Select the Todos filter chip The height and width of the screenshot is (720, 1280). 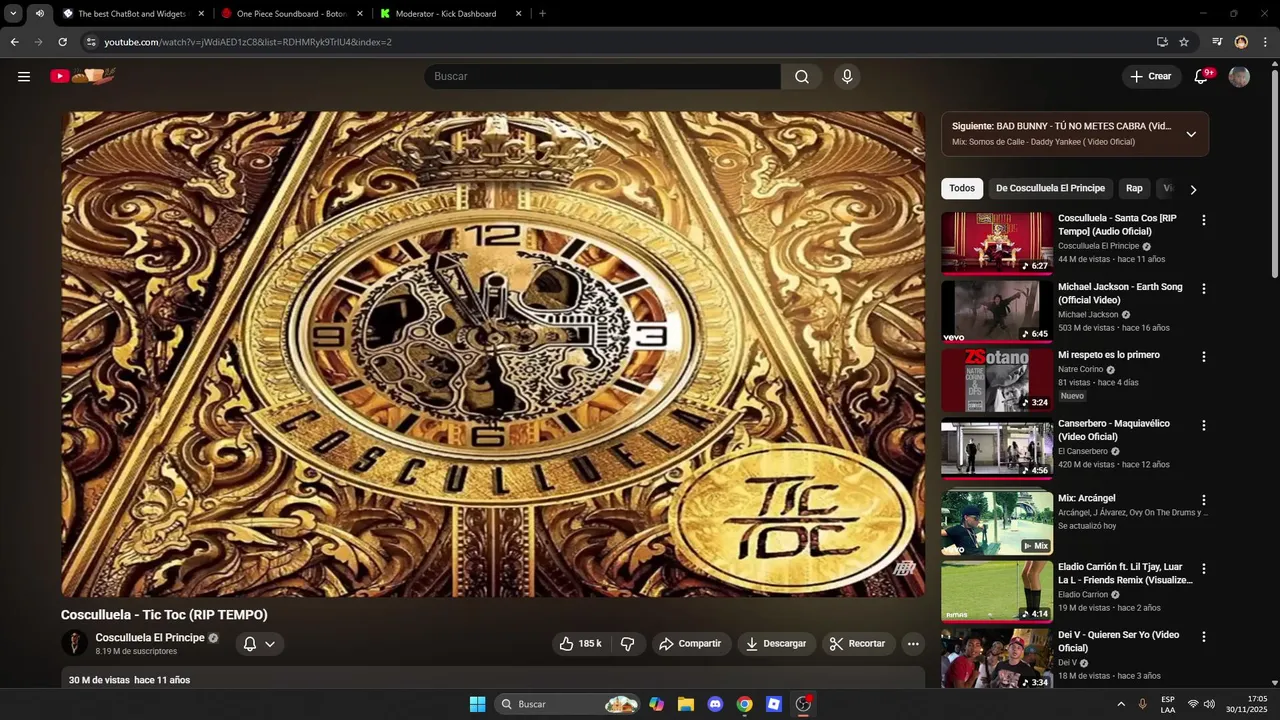(962, 188)
